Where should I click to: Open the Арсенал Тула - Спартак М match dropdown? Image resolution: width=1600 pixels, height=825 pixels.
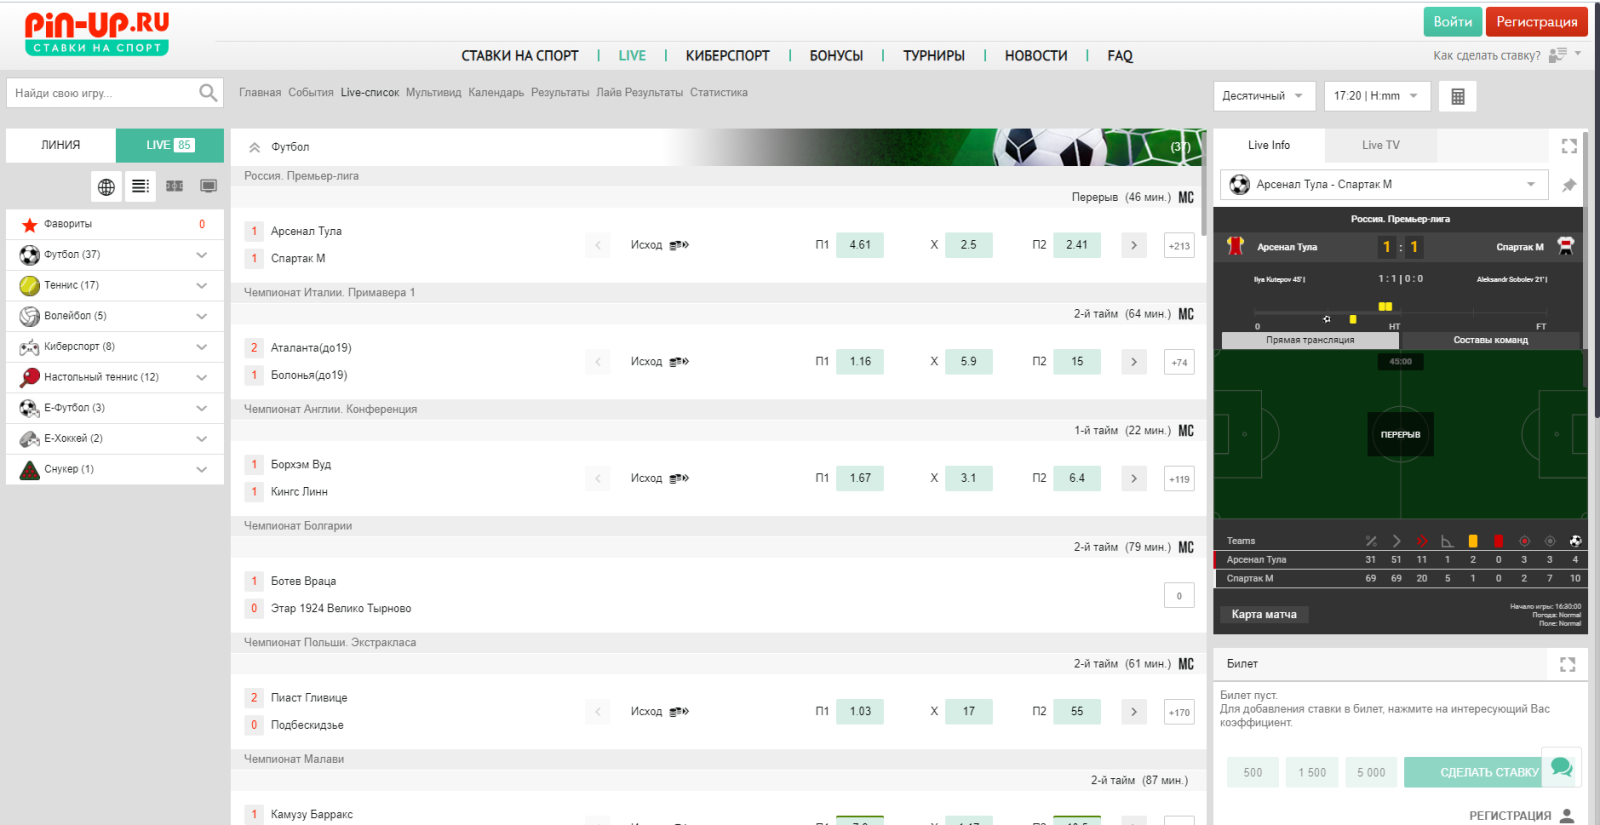click(1384, 185)
